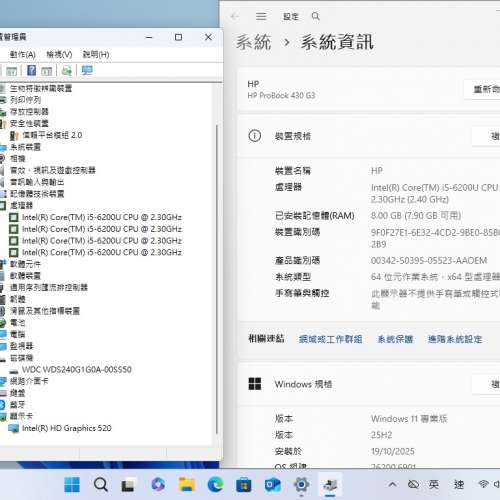Open the 檢視(V) menu
Viewport: 500px width, 500px height.
(59, 54)
